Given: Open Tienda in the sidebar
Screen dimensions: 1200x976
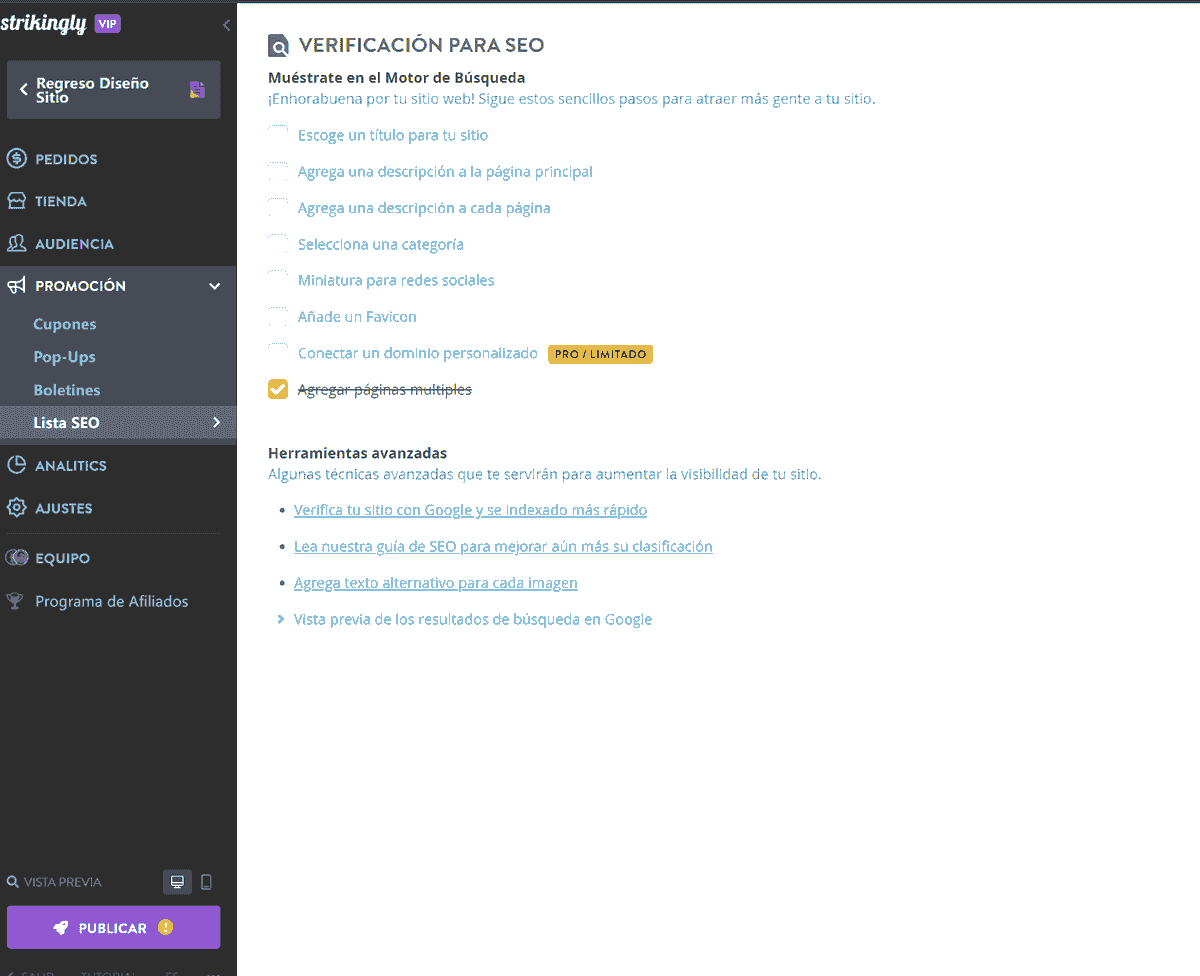Looking at the screenshot, I should (x=61, y=201).
